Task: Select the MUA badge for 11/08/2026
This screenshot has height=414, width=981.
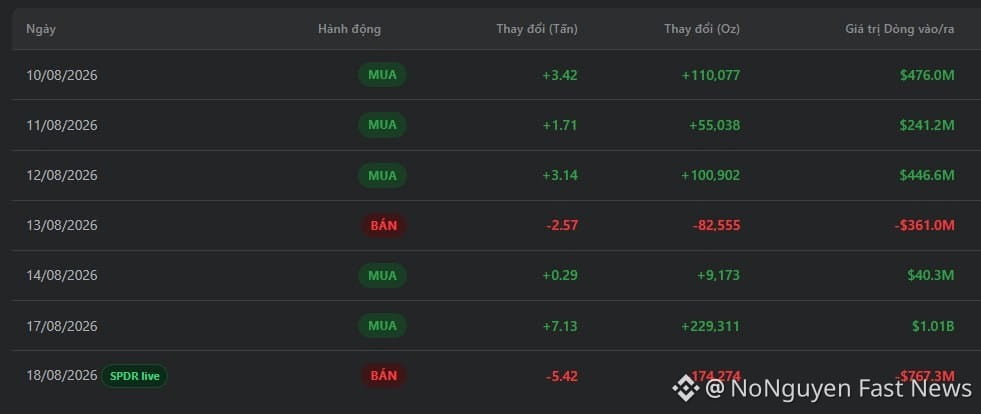Action: point(382,125)
